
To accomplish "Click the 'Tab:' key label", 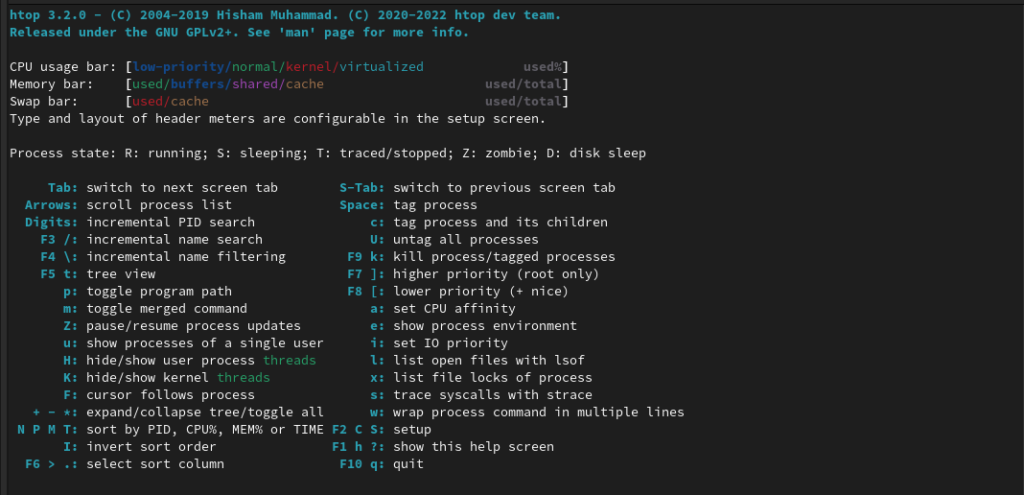I will (x=63, y=188).
